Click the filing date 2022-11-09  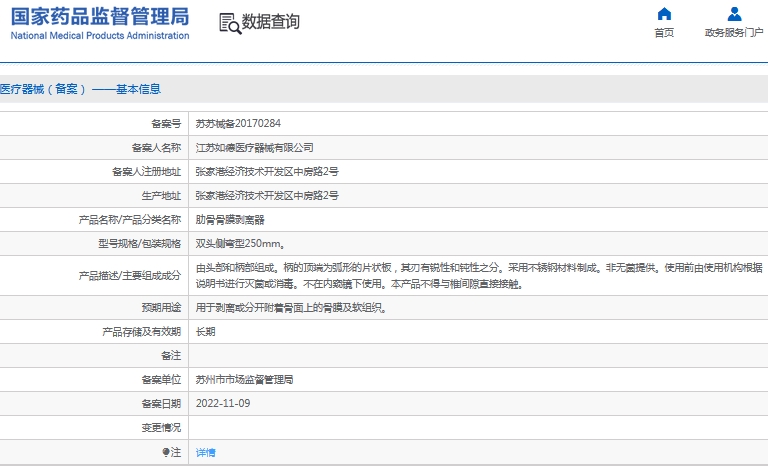[223, 403]
